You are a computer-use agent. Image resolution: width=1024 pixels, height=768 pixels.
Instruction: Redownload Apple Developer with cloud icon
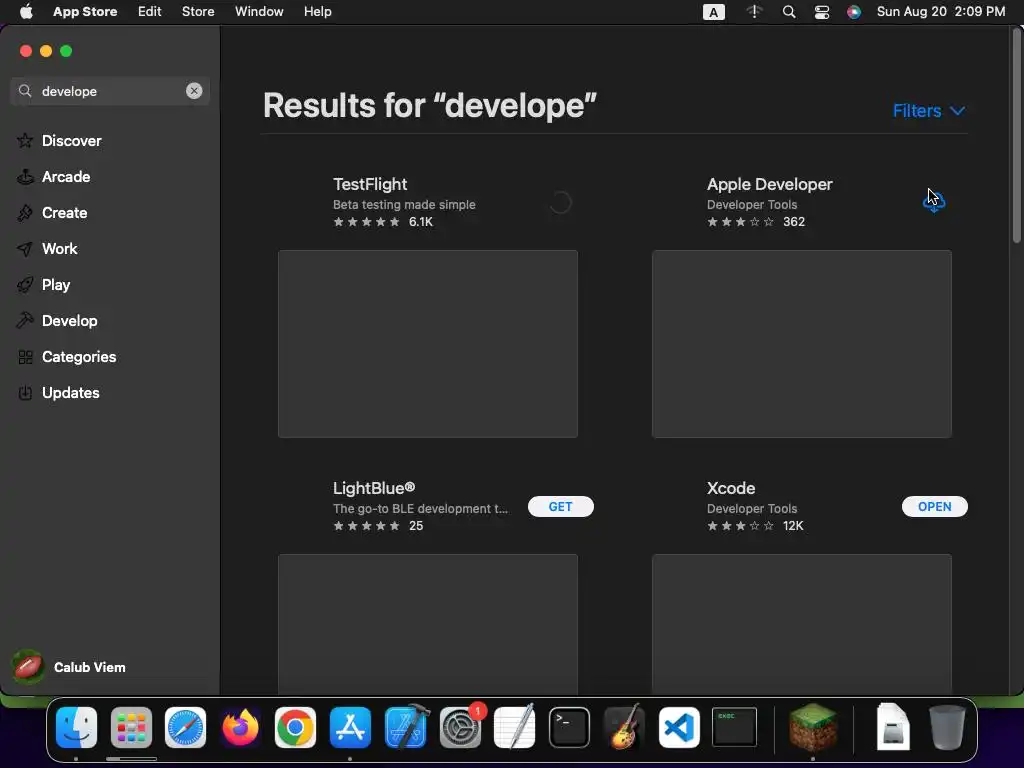coord(934,202)
